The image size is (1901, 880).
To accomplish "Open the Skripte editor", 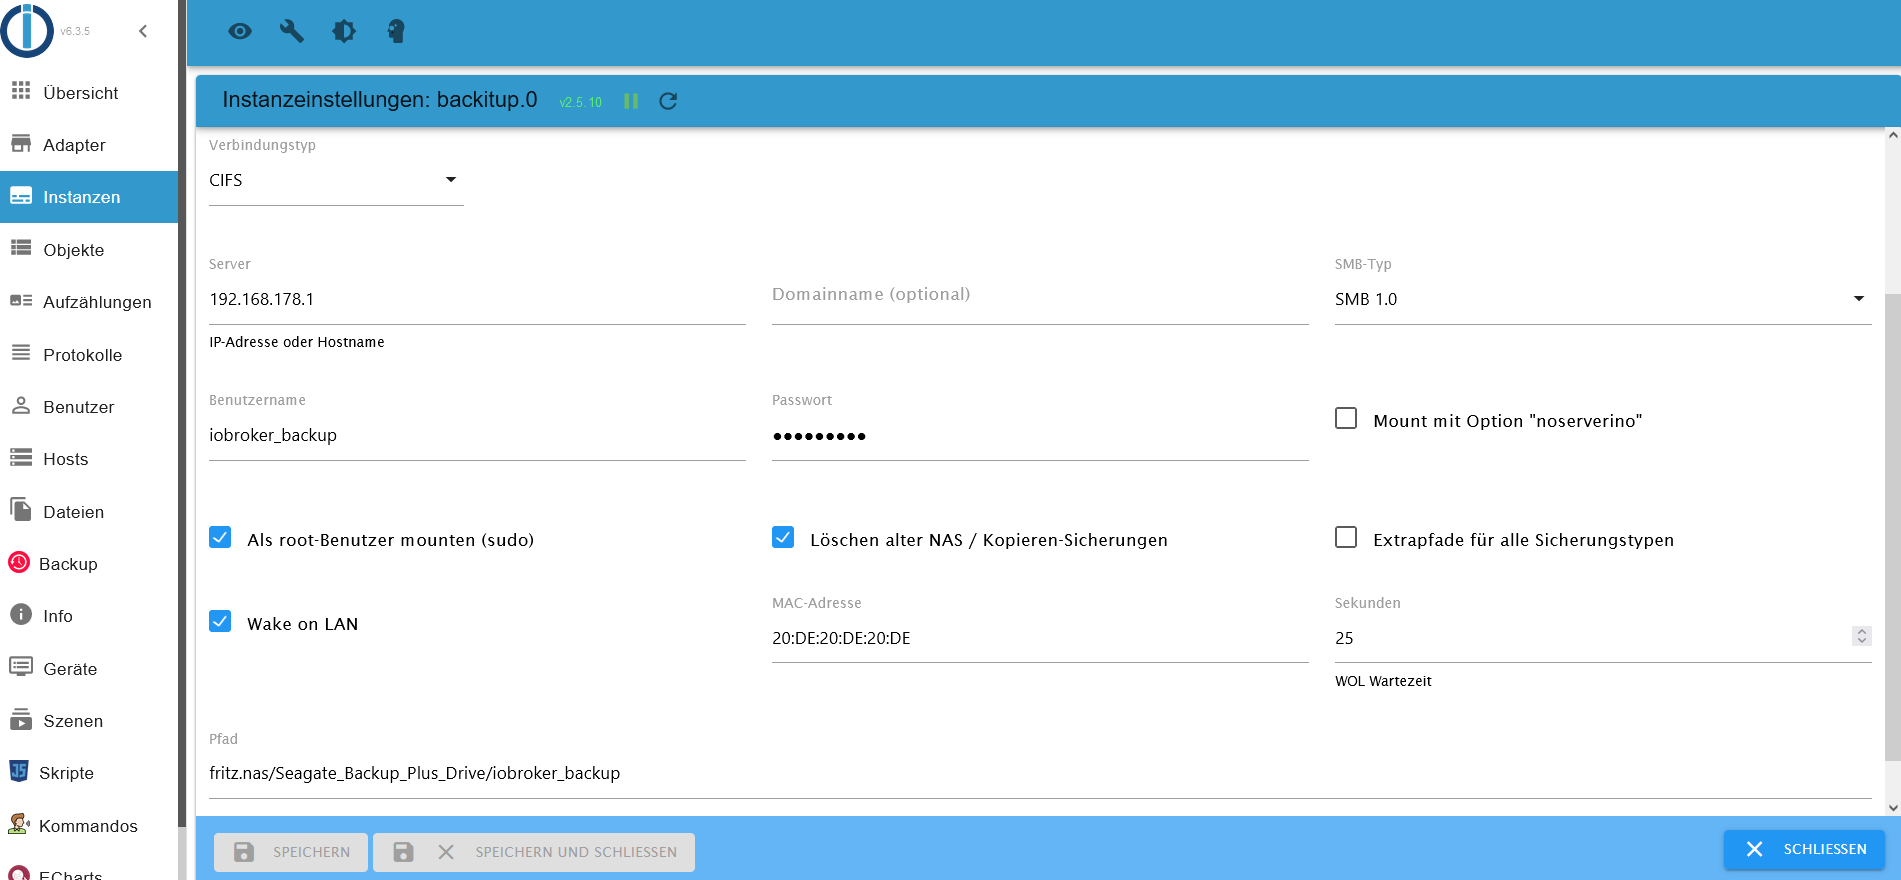I will coord(89,773).
